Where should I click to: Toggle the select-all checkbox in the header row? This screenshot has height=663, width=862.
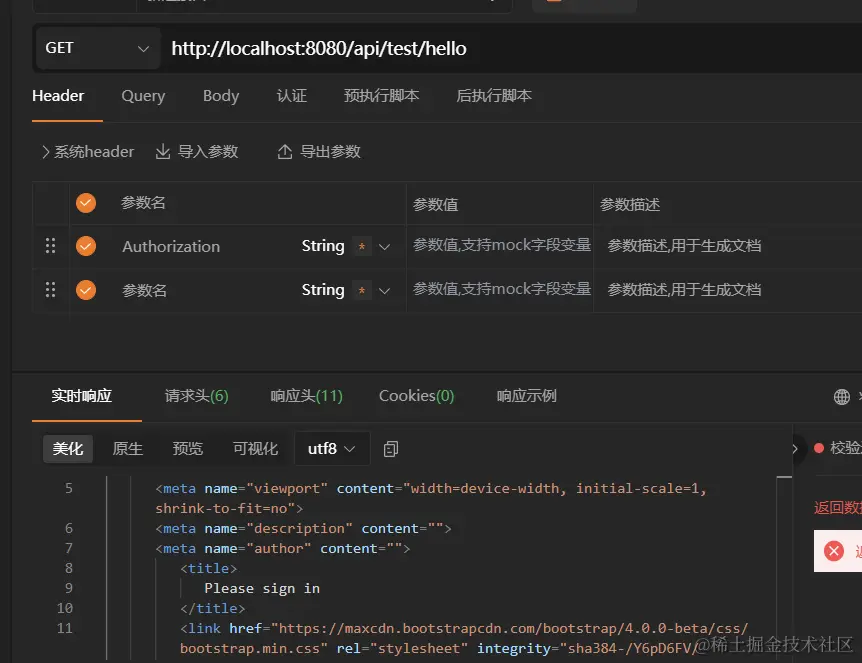click(86, 203)
